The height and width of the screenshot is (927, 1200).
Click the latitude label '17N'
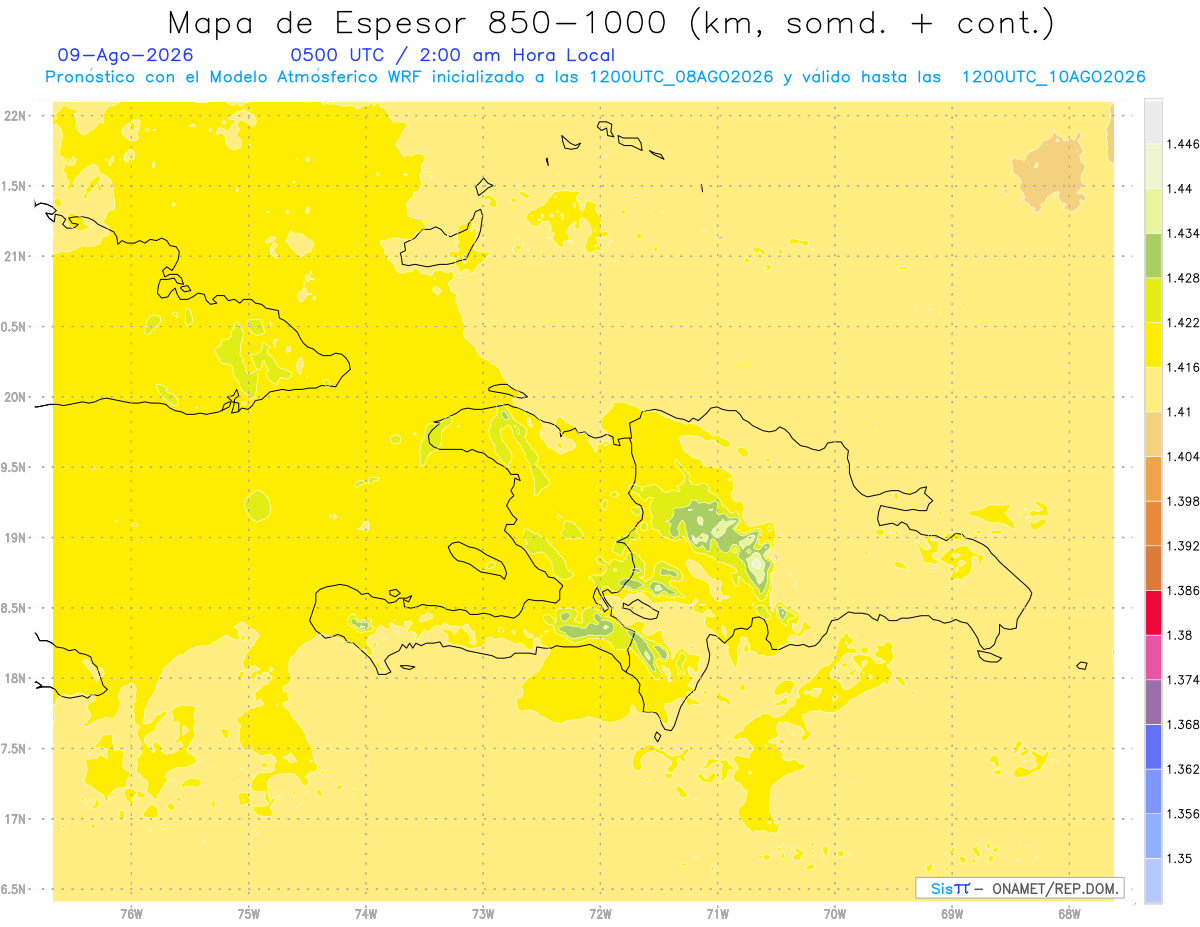pyautogui.click(x=16, y=819)
